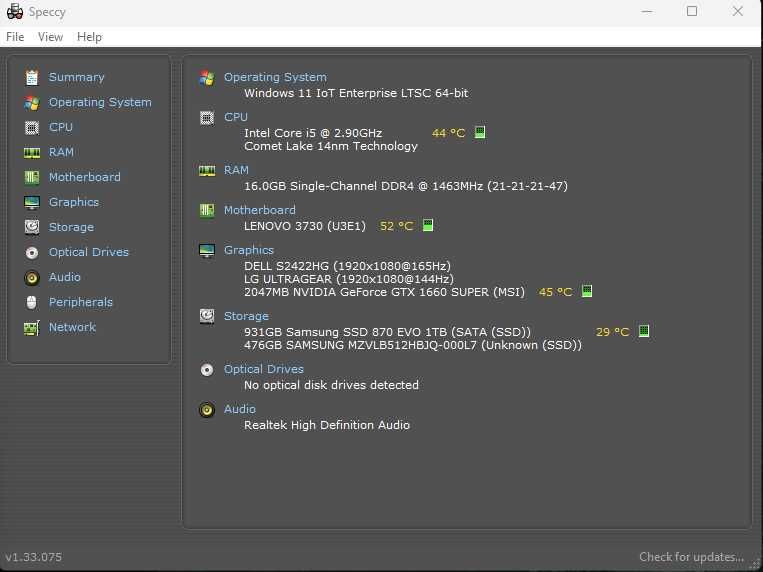Click the Audio speaker icon in sidebar
The image size is (763, 572).
click(x=32, y=277)
